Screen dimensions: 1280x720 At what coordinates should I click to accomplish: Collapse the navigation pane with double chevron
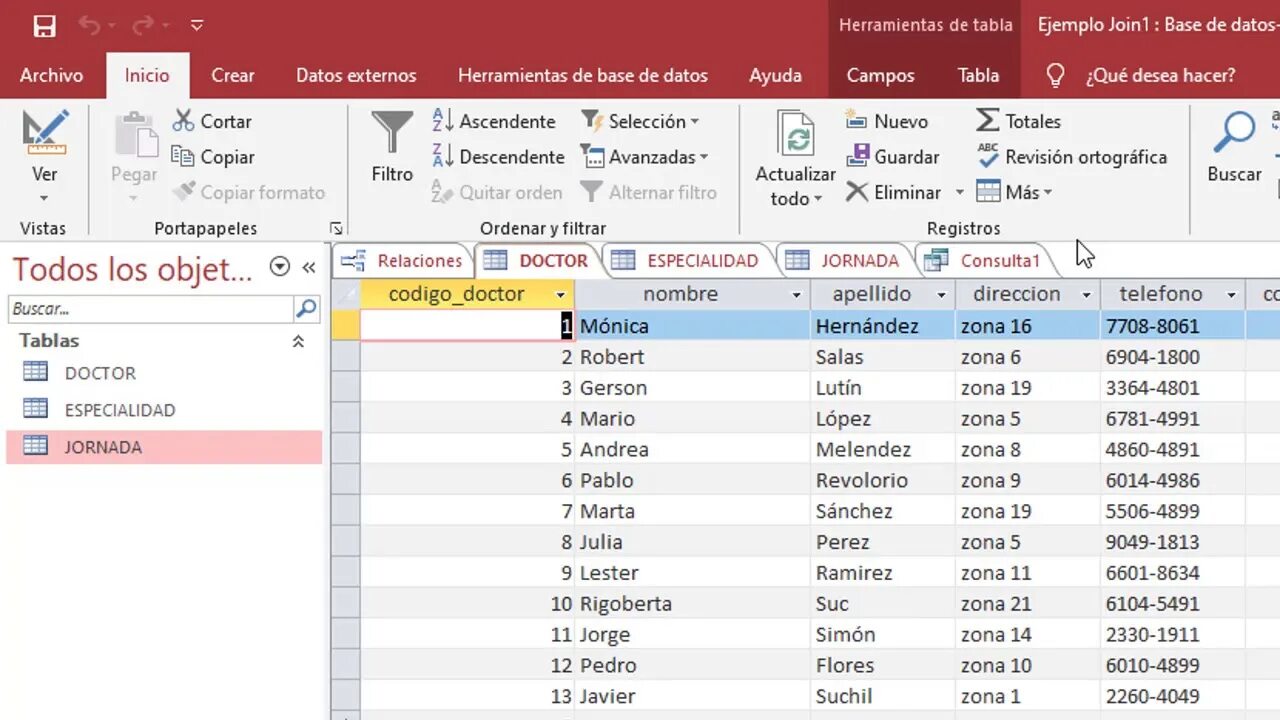coord(309,267)
